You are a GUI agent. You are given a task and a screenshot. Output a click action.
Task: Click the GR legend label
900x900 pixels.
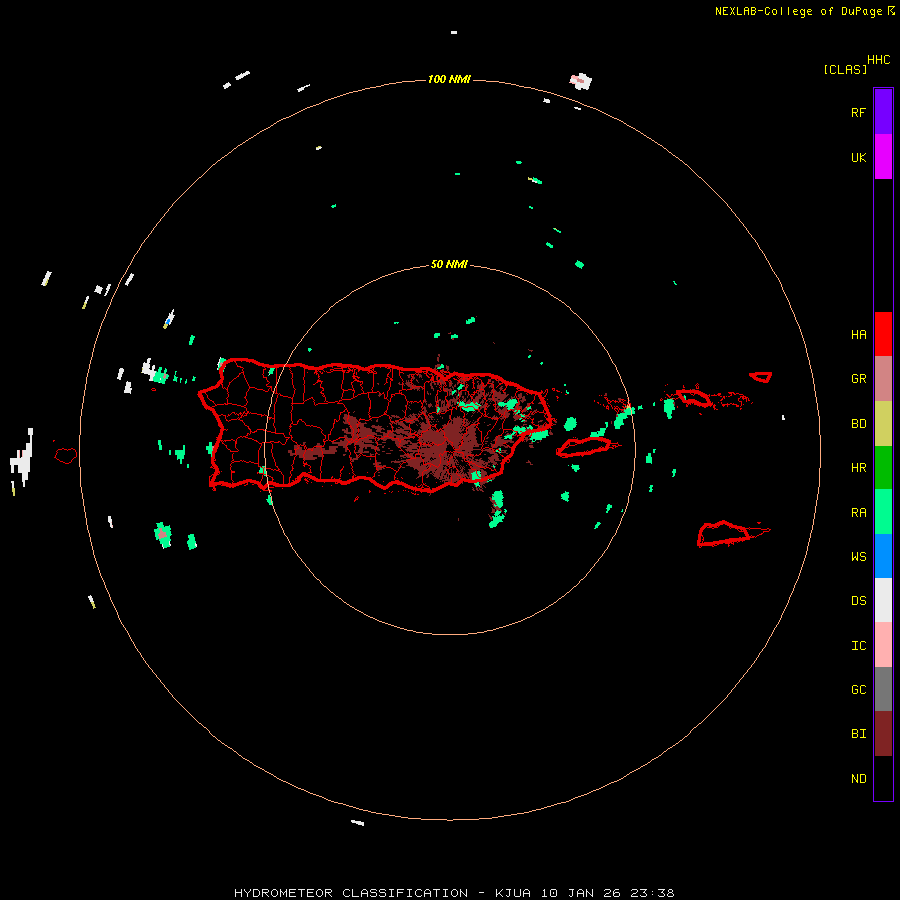[858, 379]
